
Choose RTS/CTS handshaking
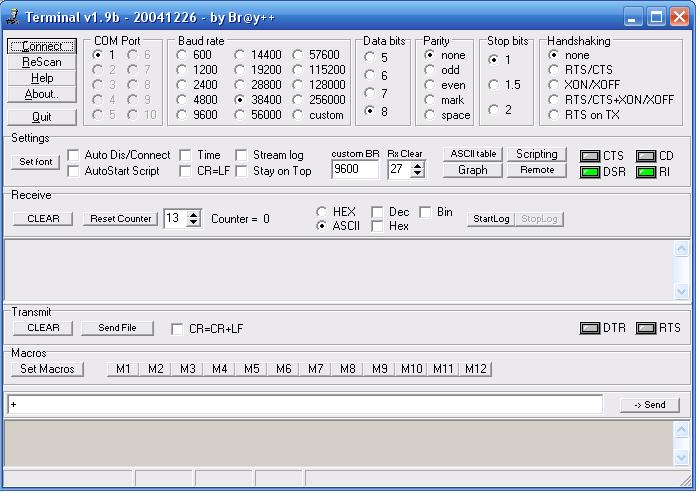(553, 70)
